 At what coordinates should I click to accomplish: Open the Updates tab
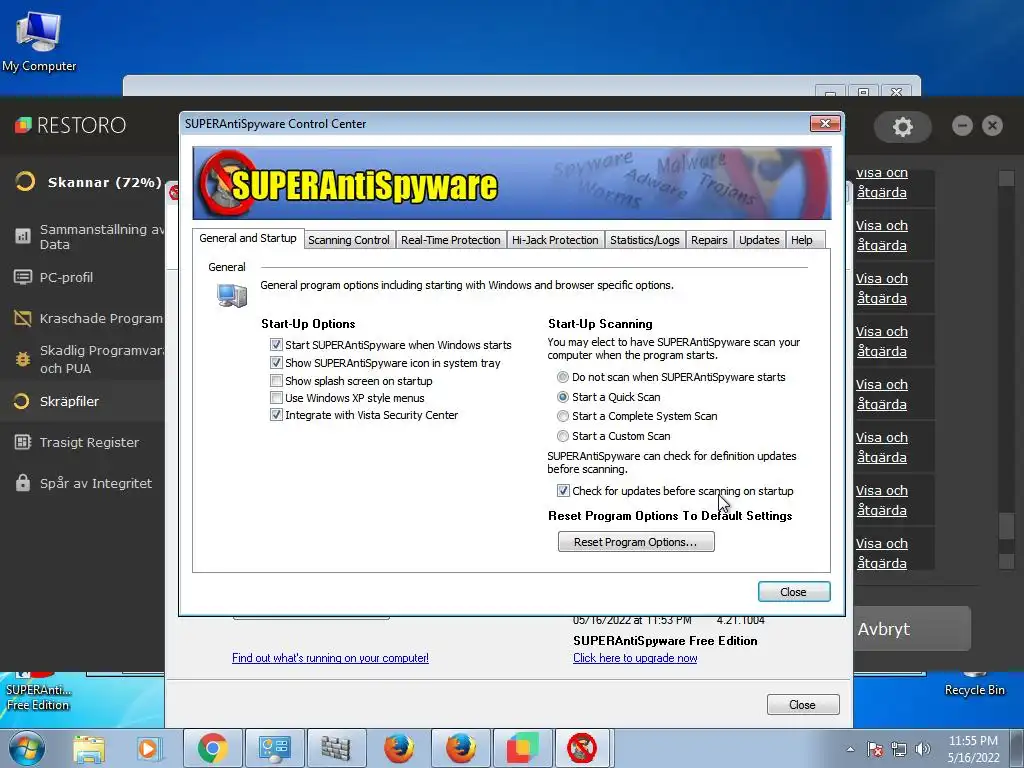coord(759,240)
